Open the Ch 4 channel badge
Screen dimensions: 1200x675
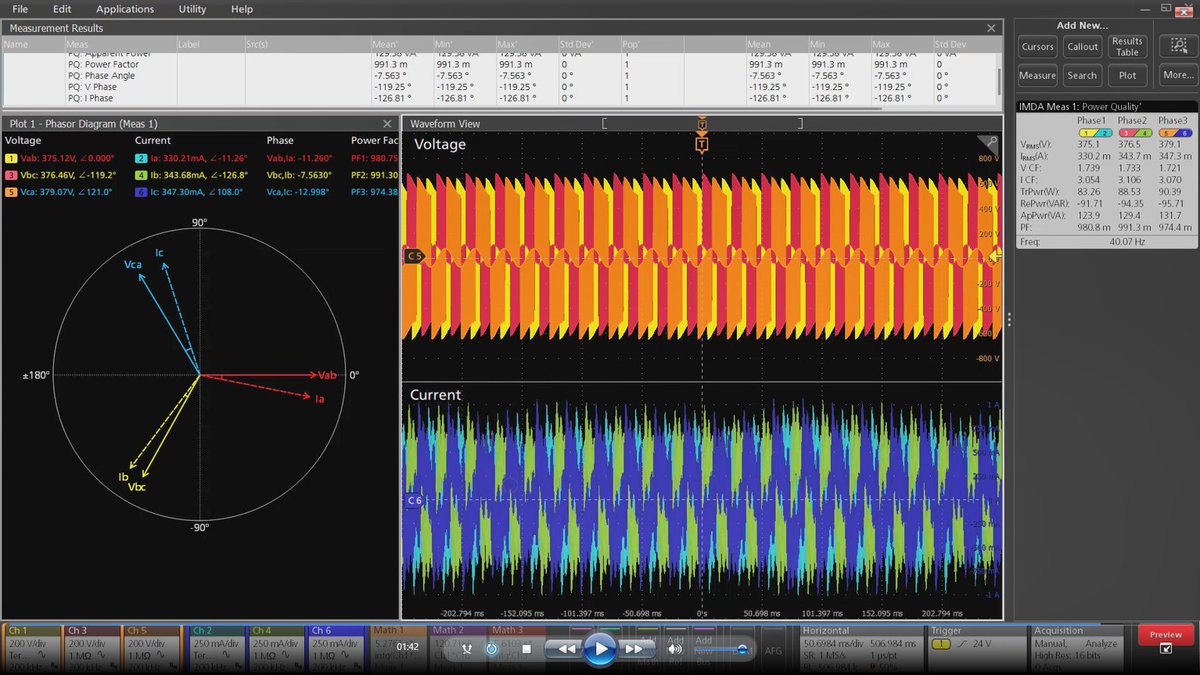(274, 649)
